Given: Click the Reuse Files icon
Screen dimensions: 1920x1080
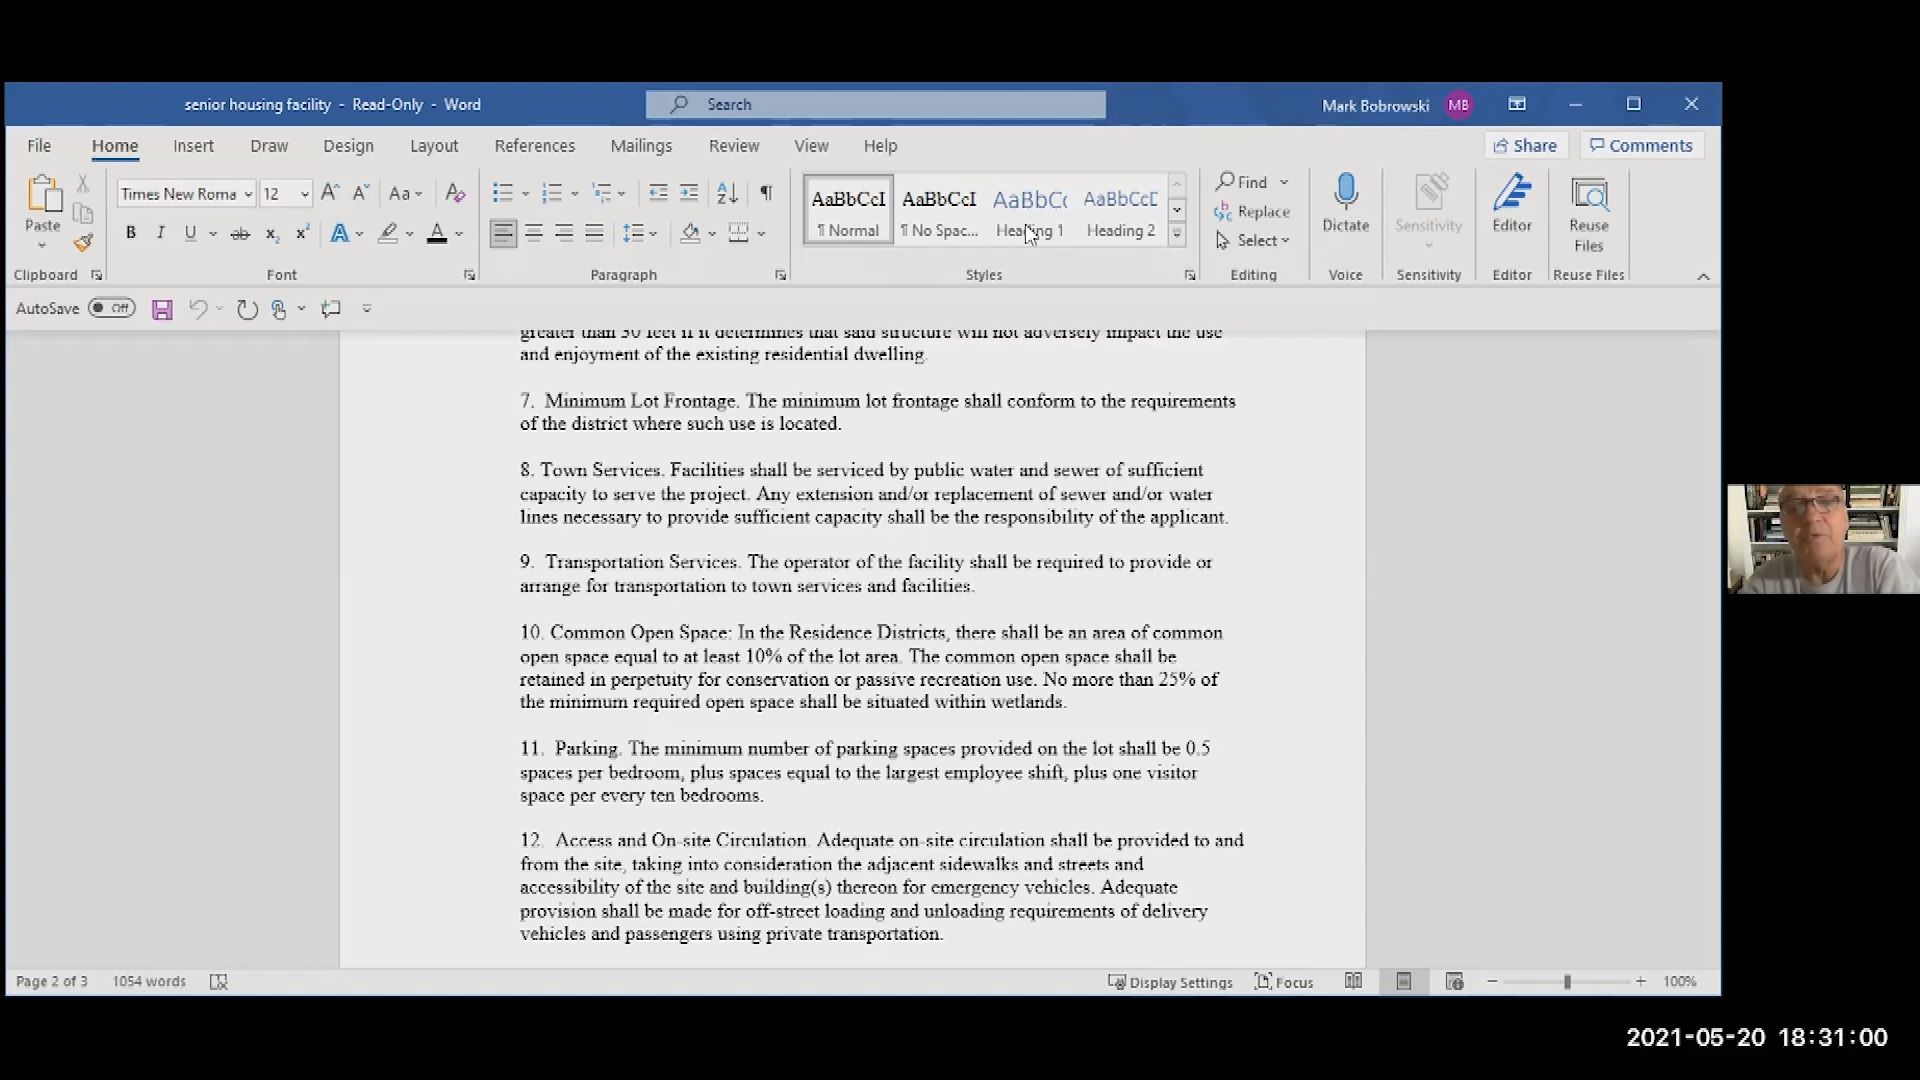Looking at the screenshot, I should point(1588,195).
